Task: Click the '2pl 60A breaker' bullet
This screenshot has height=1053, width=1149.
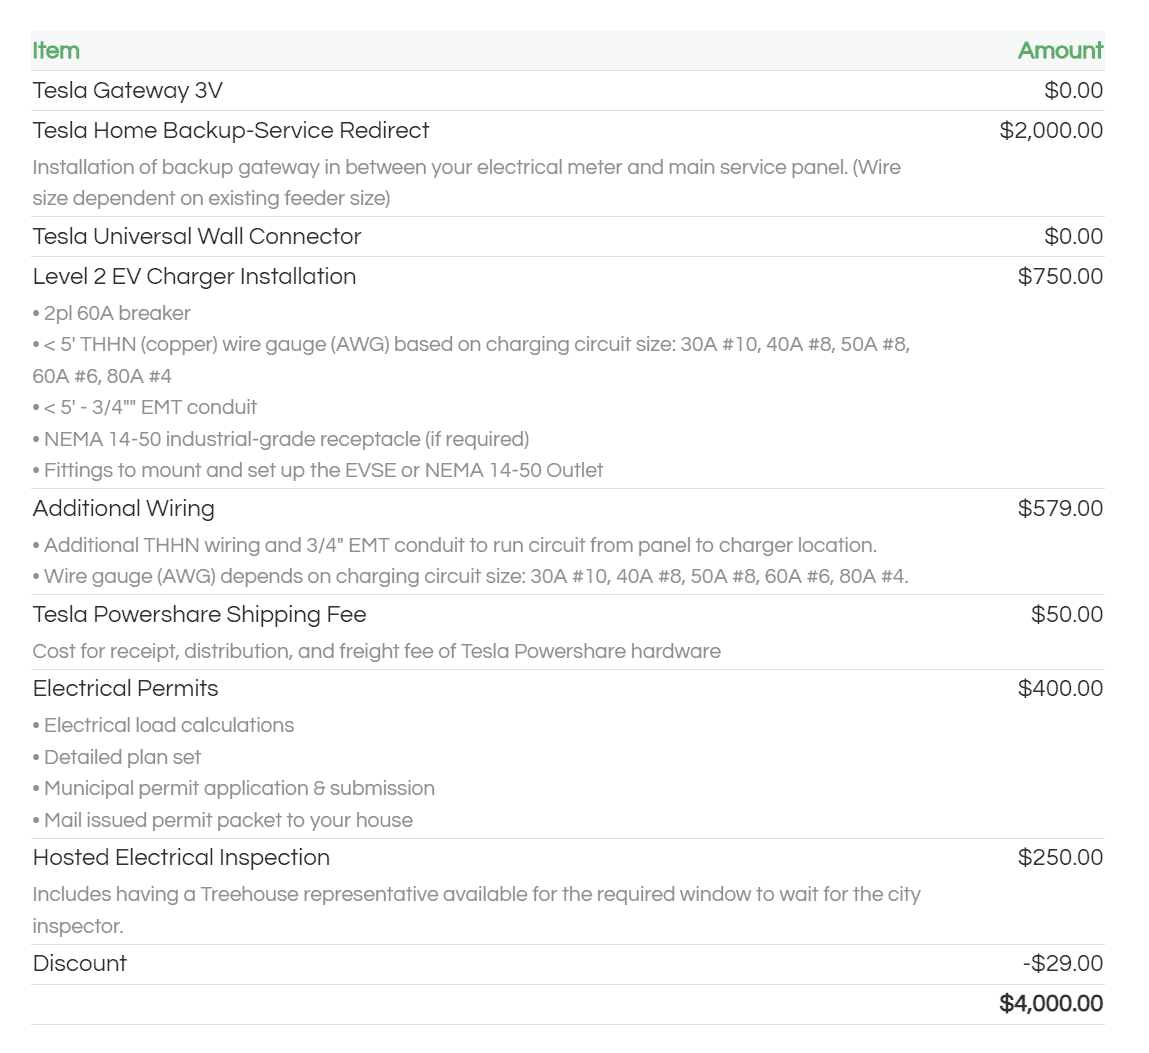Action: (111, 314)
